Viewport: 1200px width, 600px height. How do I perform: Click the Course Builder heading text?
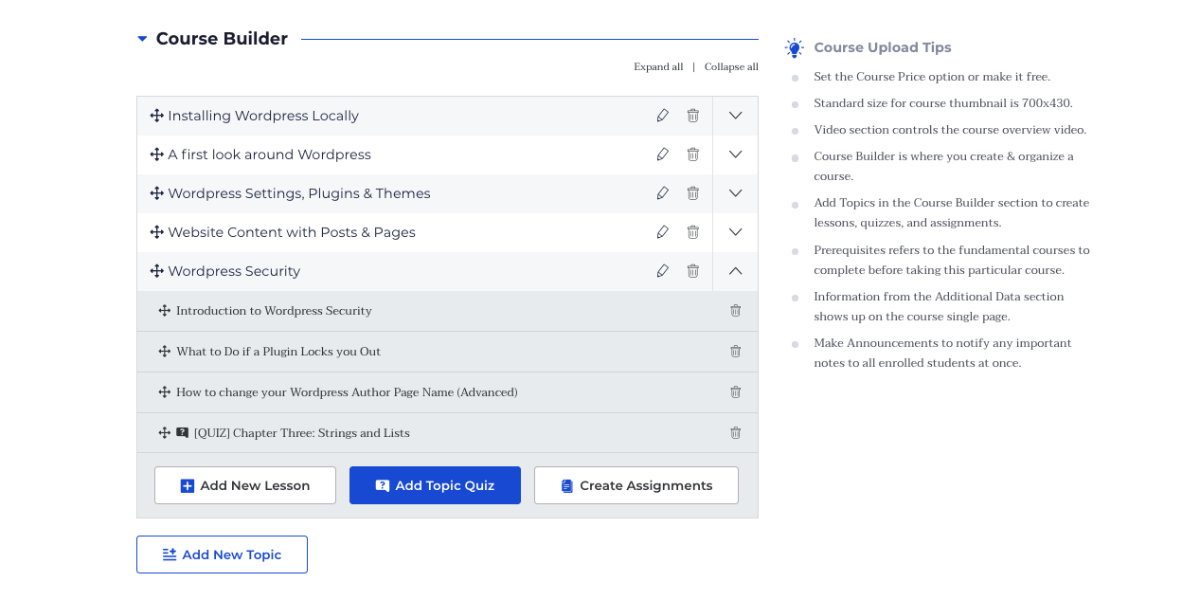222,39
